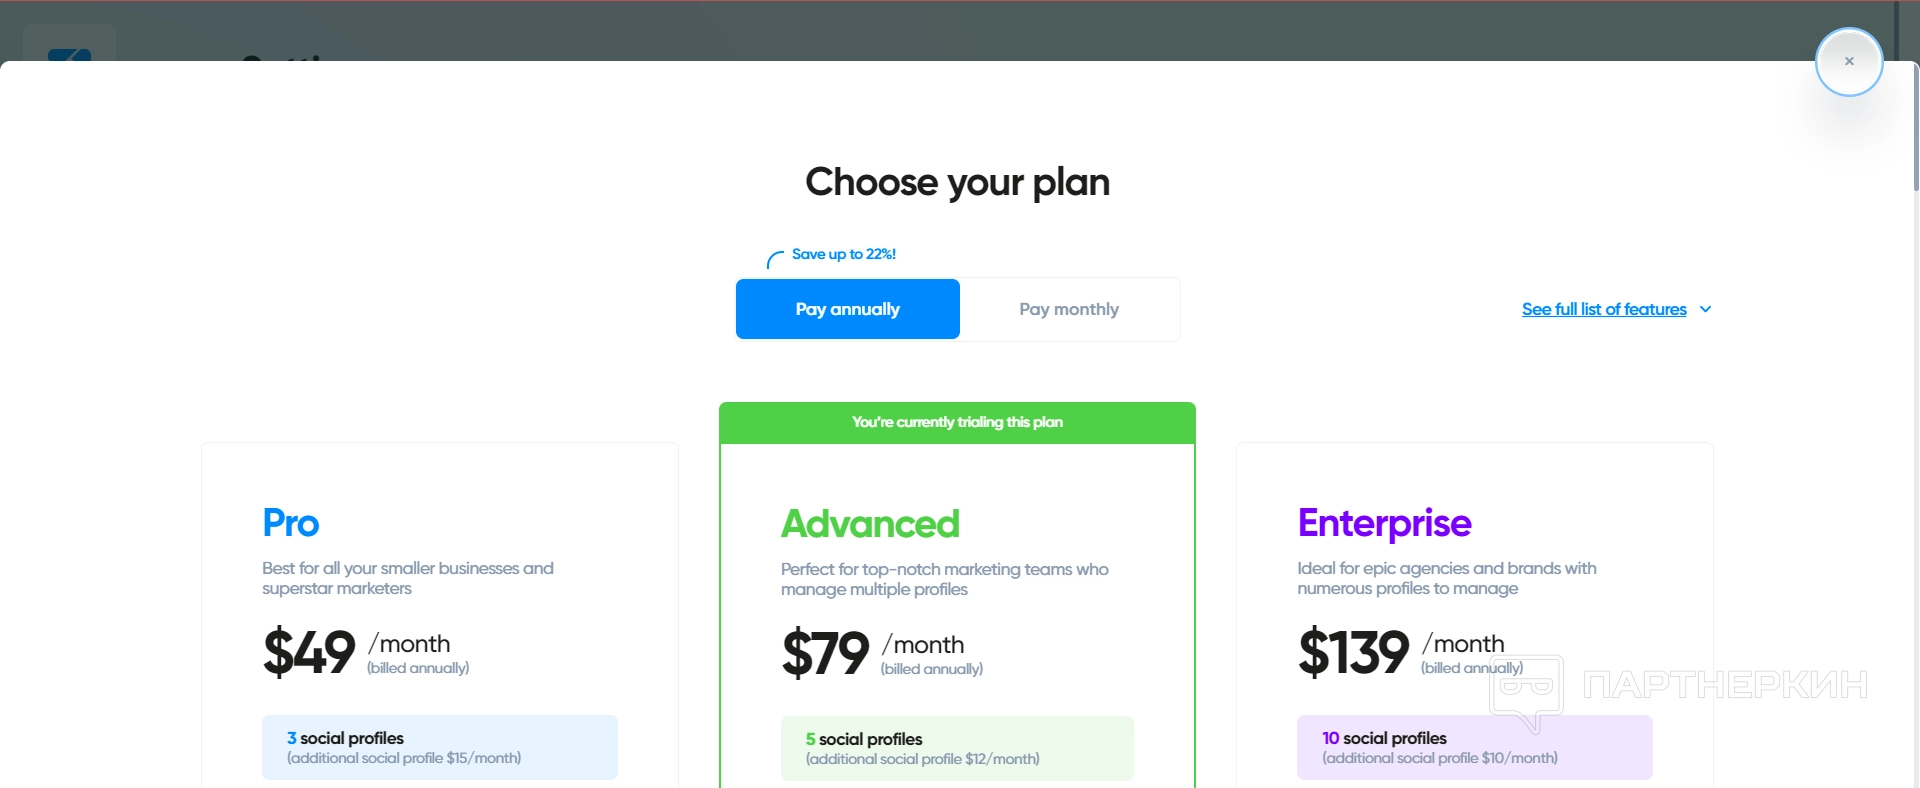Screen dimensions: 1920x788
Task: Click the Pro plan title
Action: [291, 523]
